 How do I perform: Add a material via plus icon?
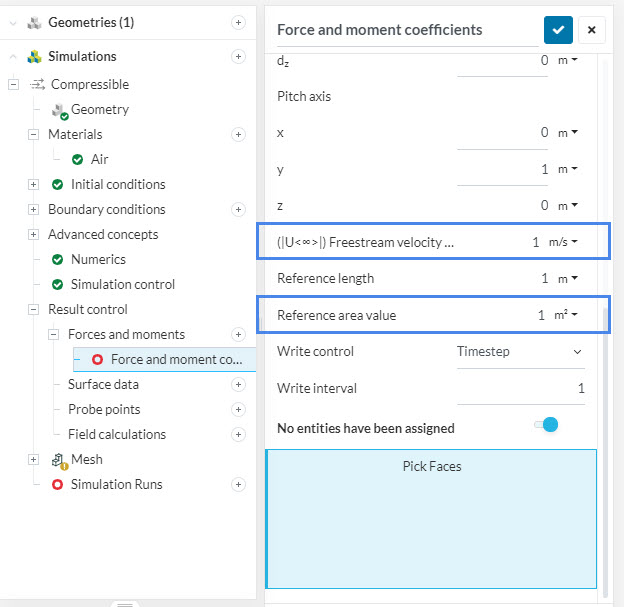[238, 134]
